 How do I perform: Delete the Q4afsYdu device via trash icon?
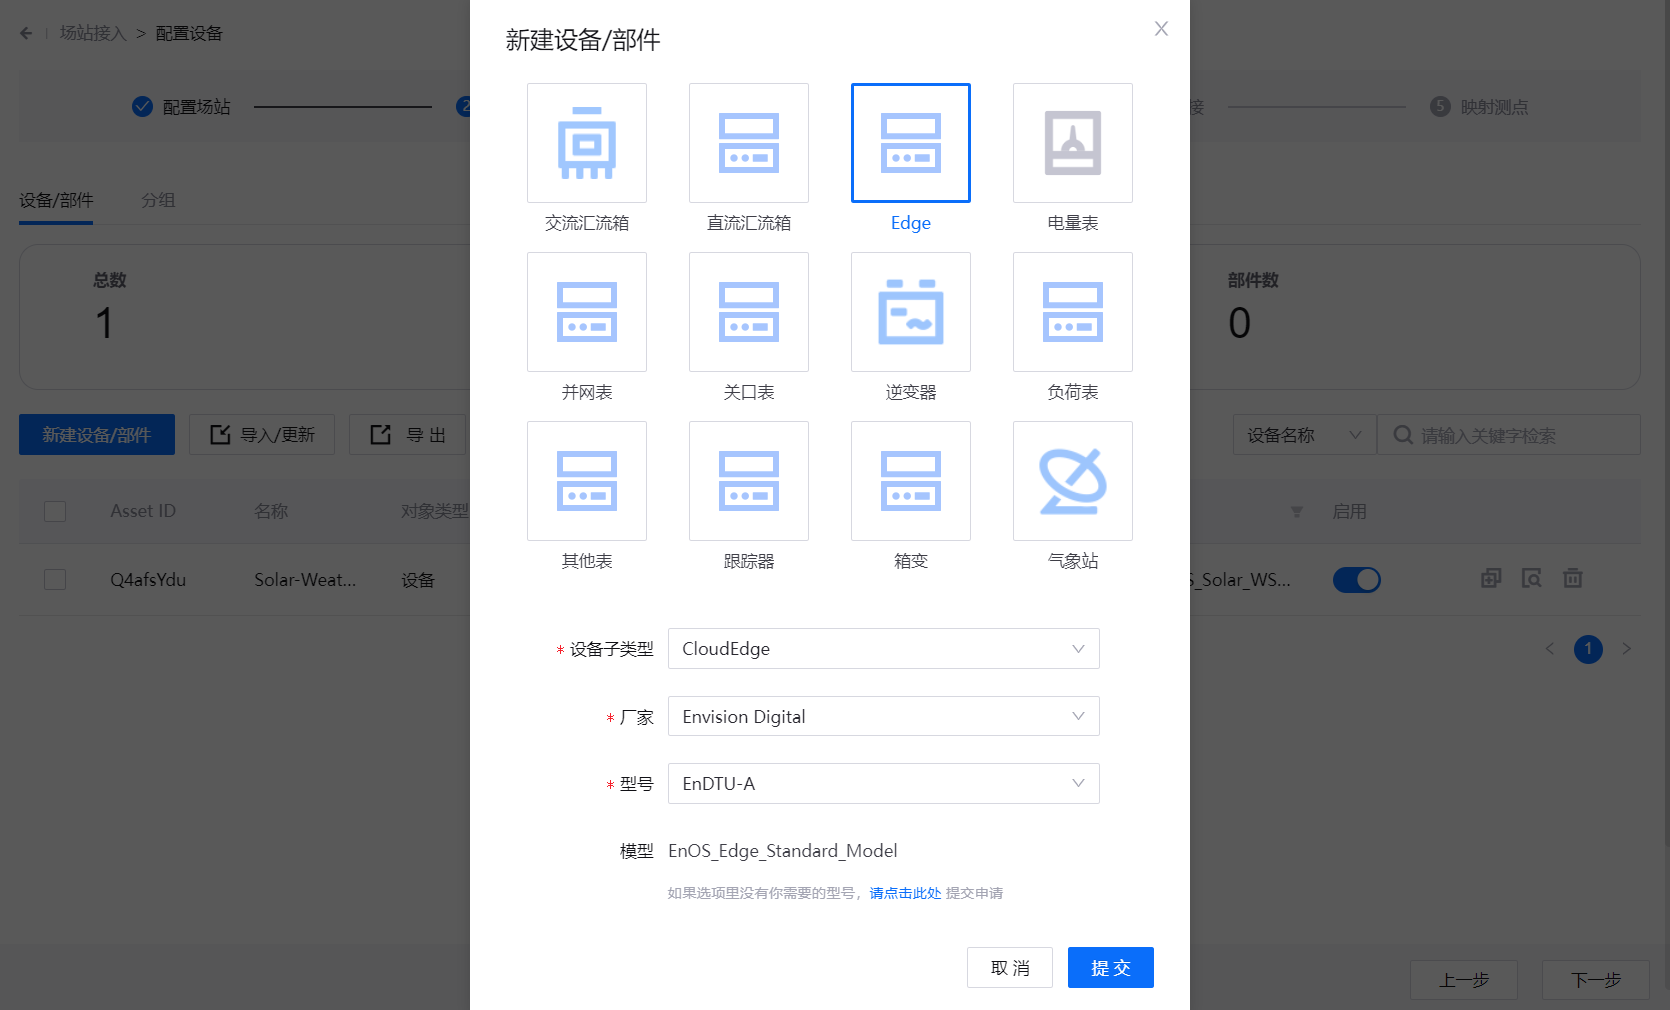[x=1573, y=578]
